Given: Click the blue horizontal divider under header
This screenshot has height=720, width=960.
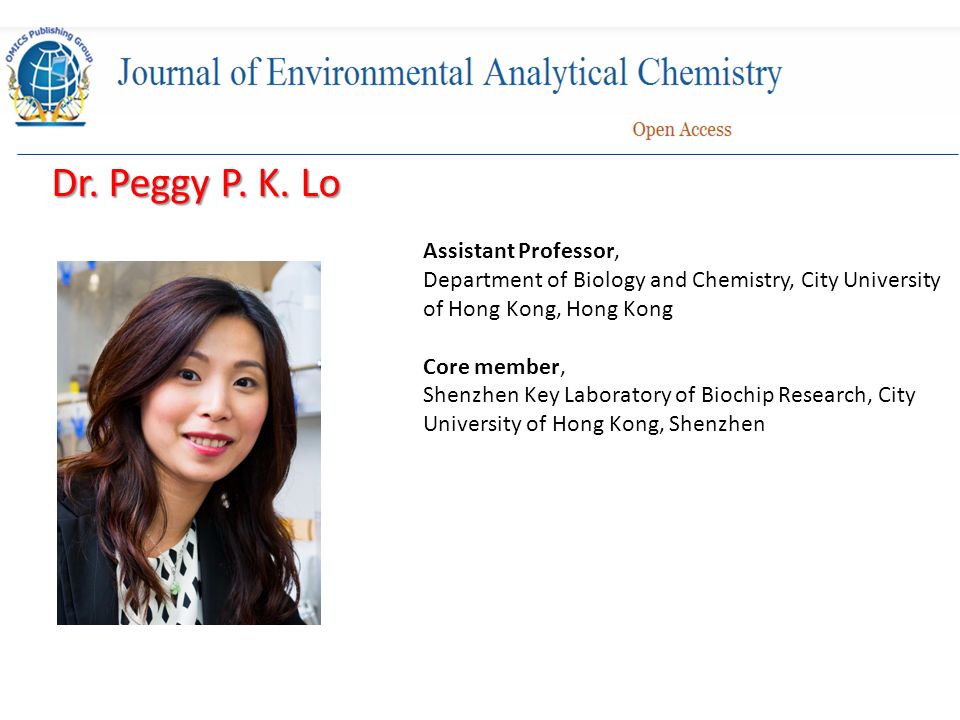Looking at the screenshot, I should [487, 154].
